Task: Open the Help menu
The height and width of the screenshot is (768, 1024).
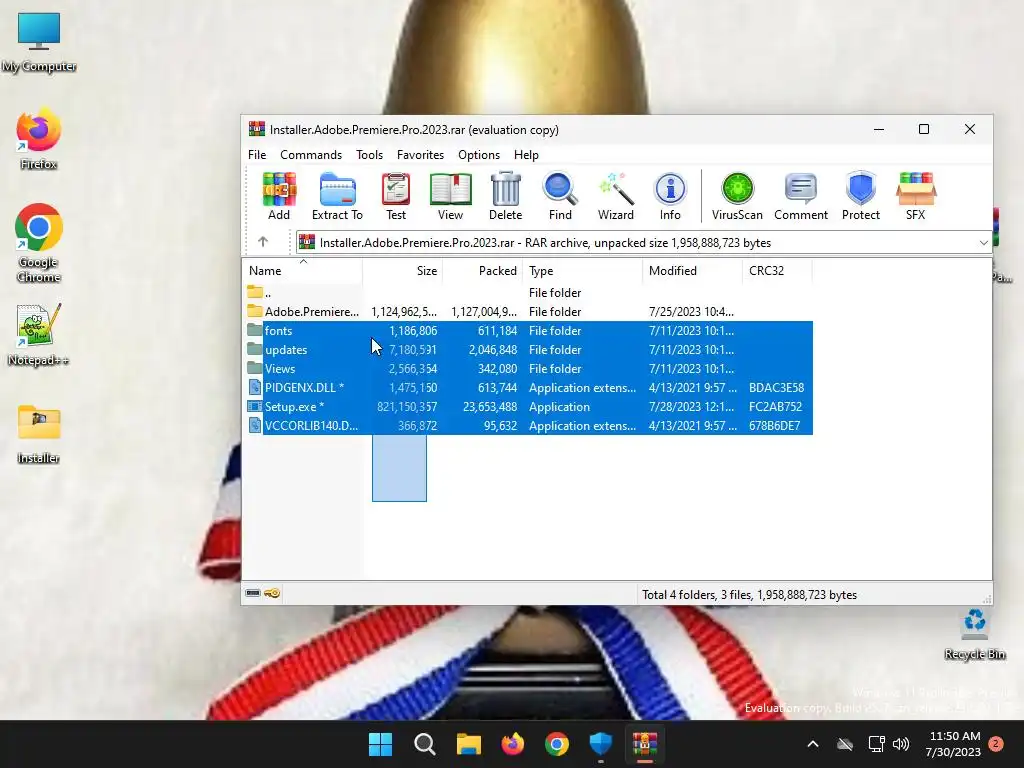Action: coord(526,155)
